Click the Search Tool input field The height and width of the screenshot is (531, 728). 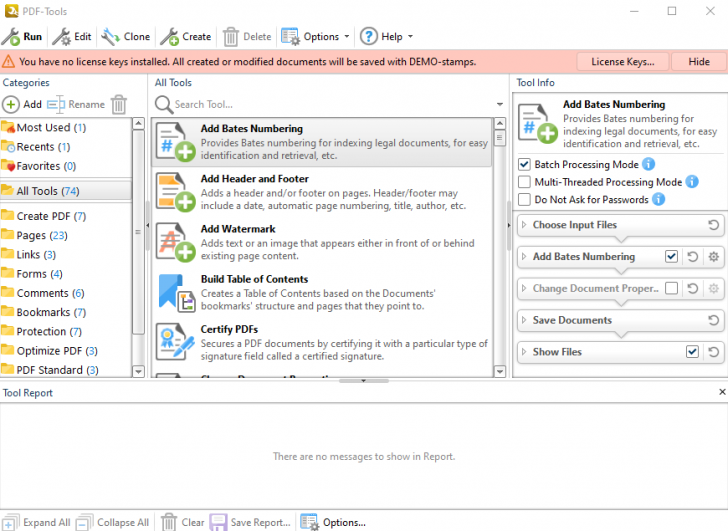tap(332, 104)
